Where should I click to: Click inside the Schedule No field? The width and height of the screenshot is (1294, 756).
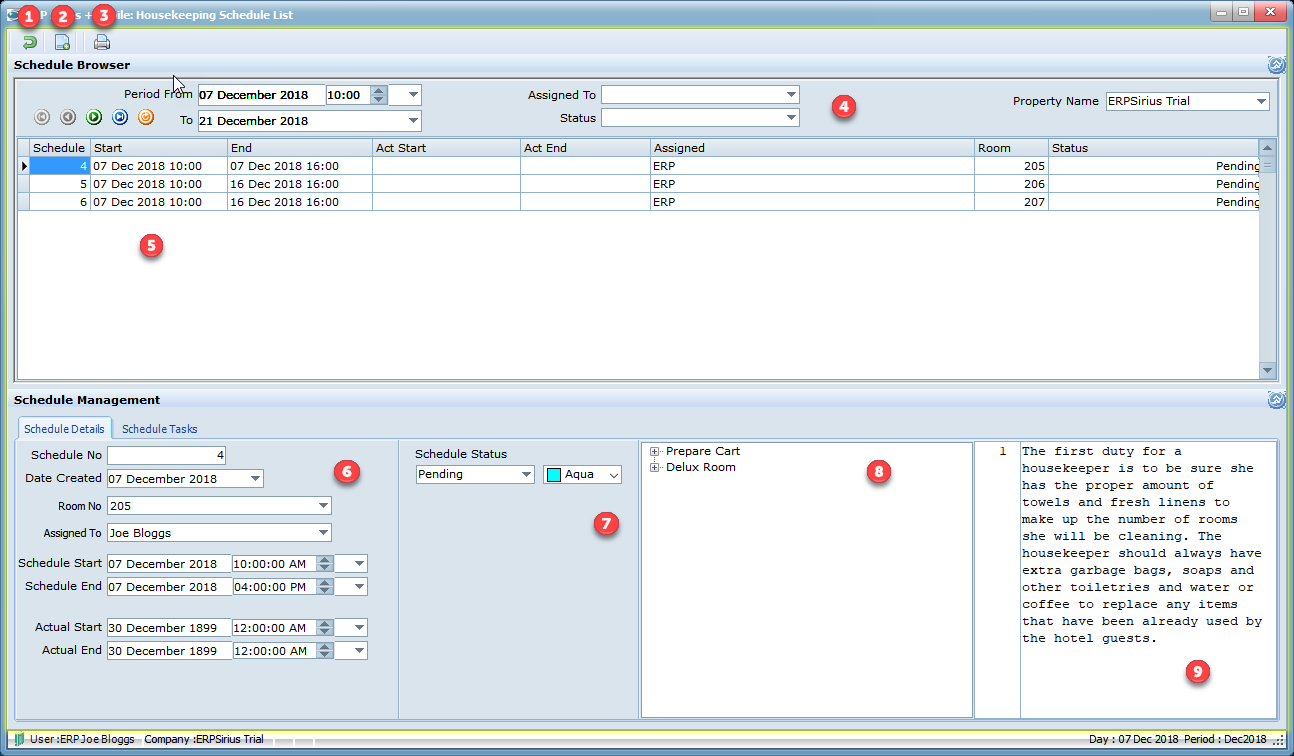click(167, 455)
